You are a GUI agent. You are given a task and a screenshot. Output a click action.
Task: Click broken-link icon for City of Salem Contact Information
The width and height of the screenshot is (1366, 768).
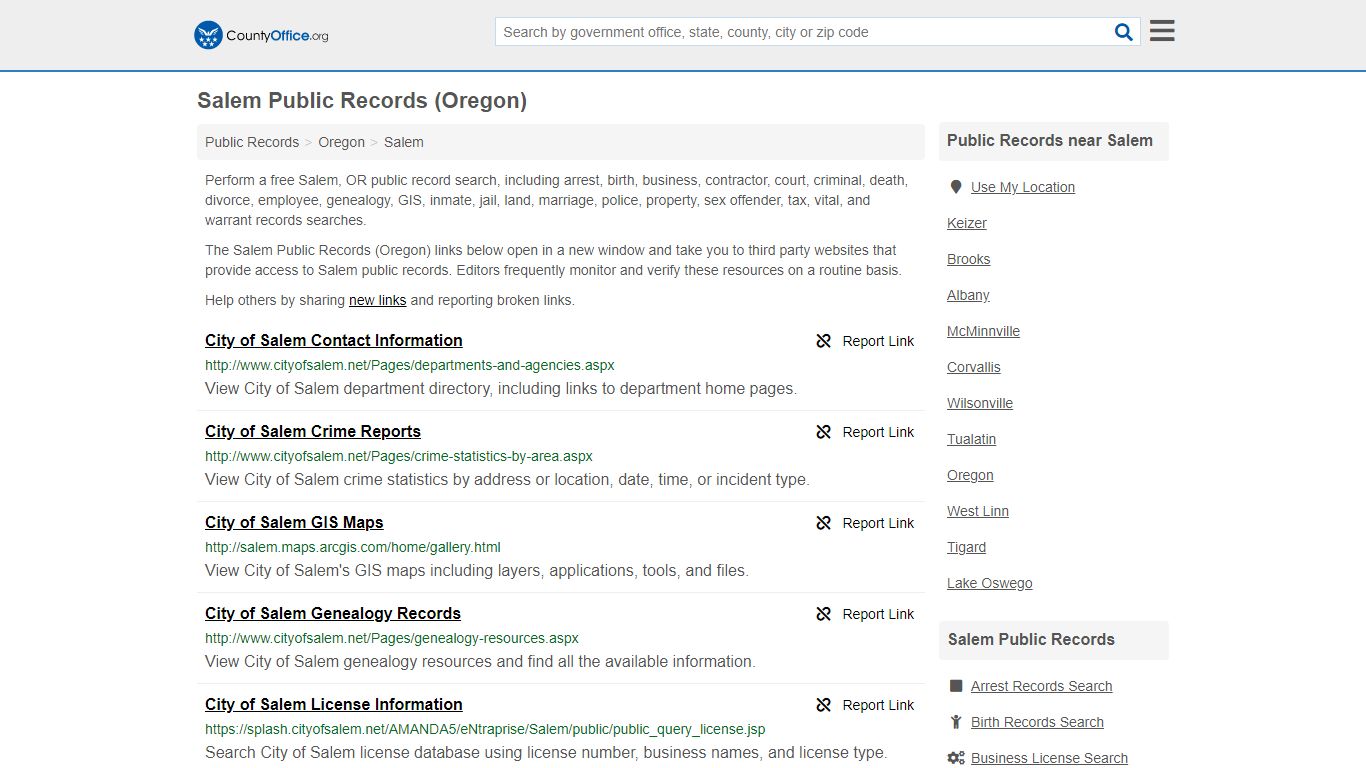(824, 341)
